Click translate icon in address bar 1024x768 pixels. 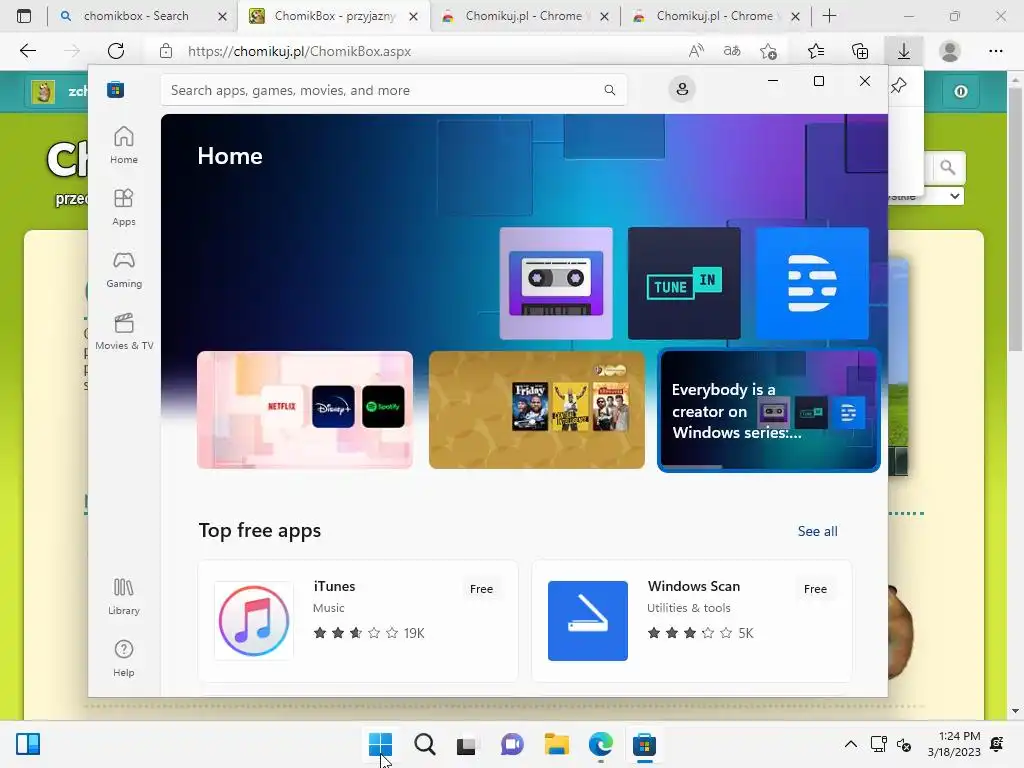(x=732, y=51)
